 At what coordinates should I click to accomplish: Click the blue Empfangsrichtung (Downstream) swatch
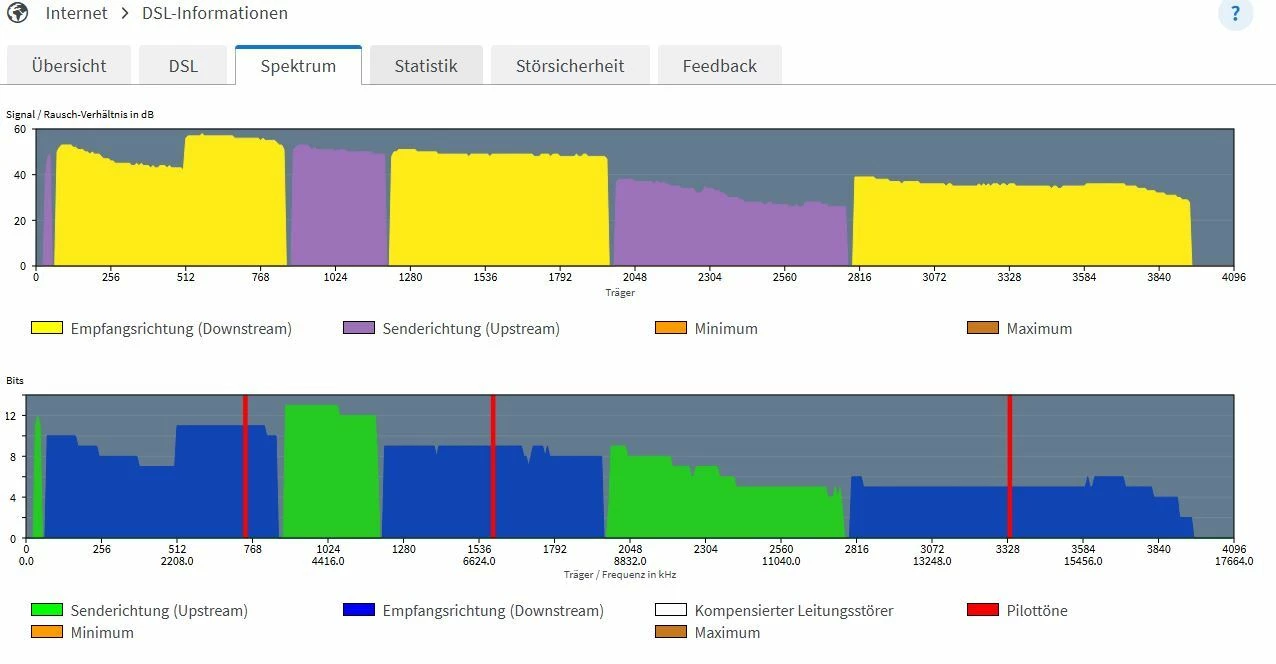[359, 610]
